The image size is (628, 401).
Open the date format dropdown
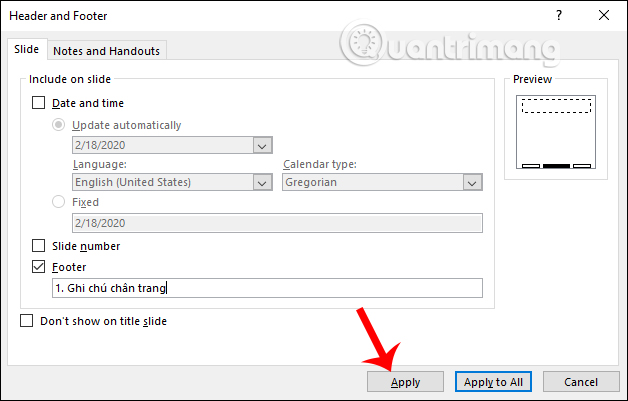pos(263,145)
